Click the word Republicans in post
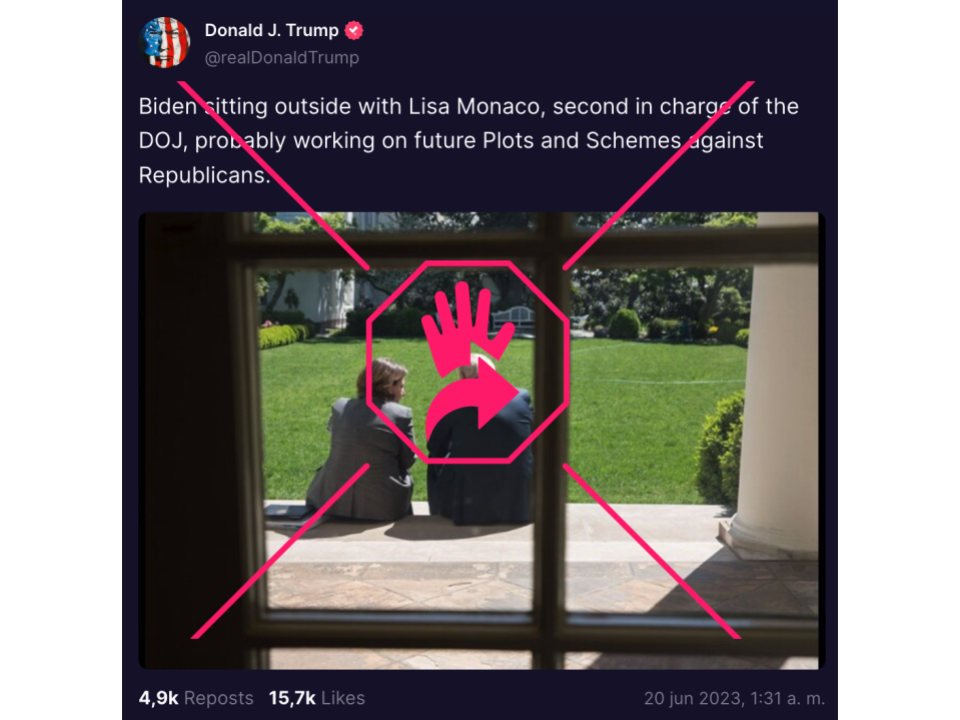Image resolution: width=960 pixels, height=720 pixels. 204,176
